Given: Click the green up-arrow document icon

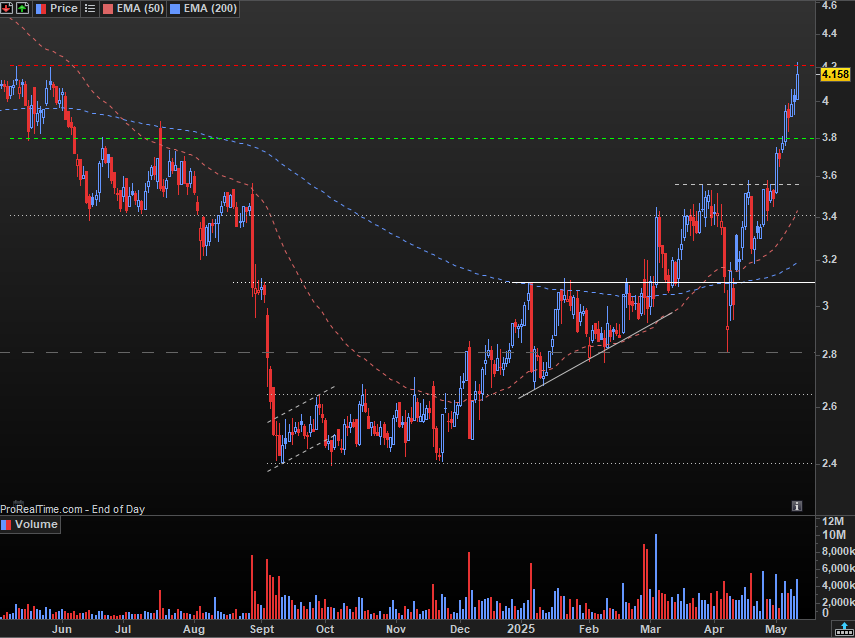Looking at the screenshot, I should click(22, 8).
